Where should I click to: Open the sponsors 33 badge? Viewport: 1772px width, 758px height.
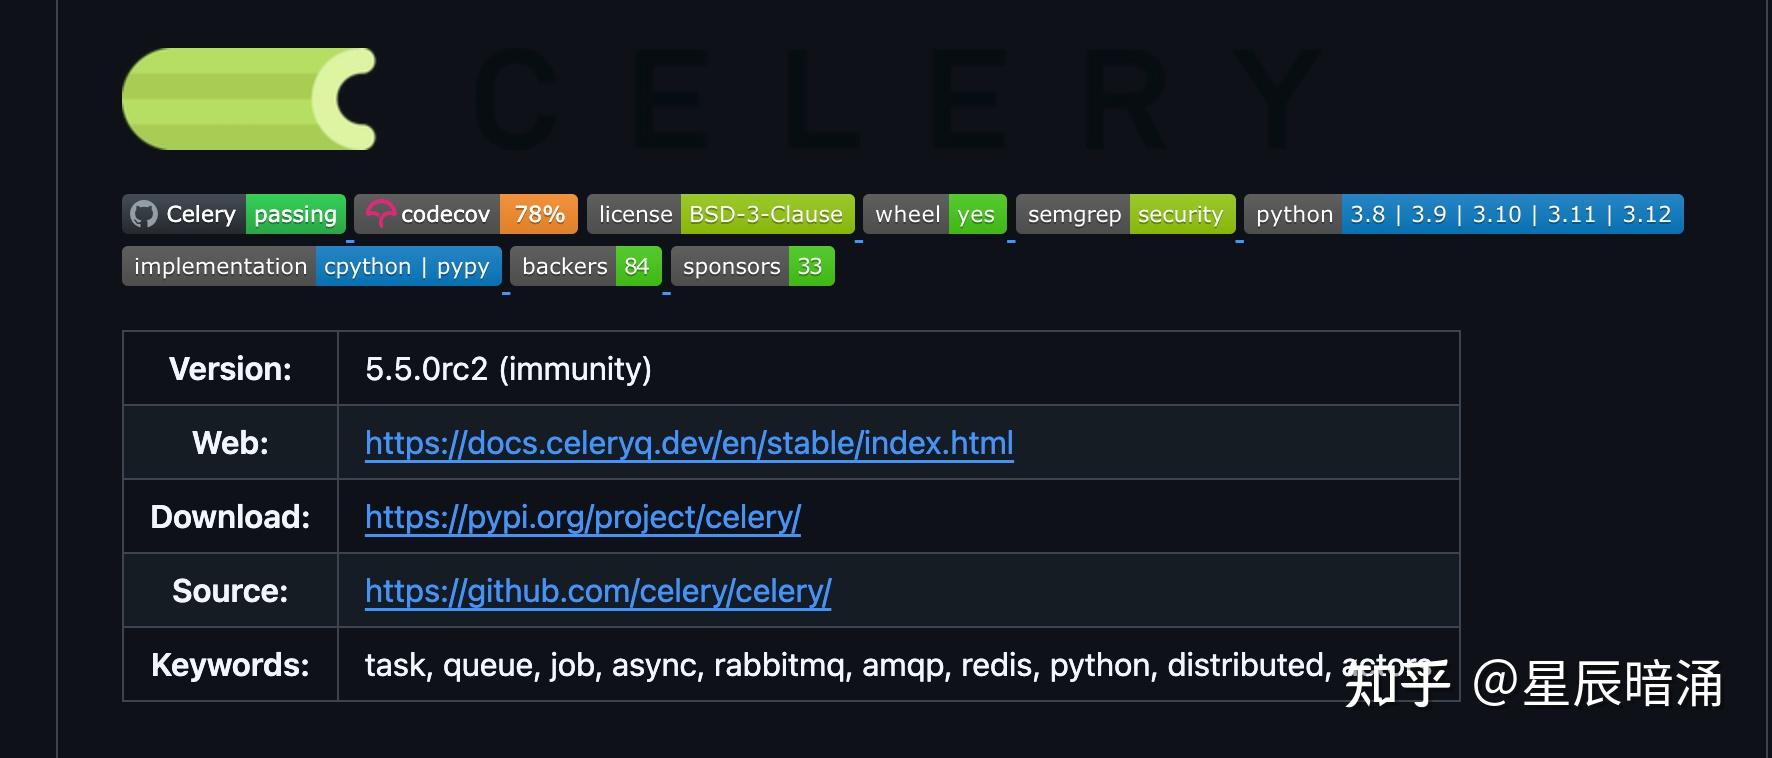click(x=752, y=266)
